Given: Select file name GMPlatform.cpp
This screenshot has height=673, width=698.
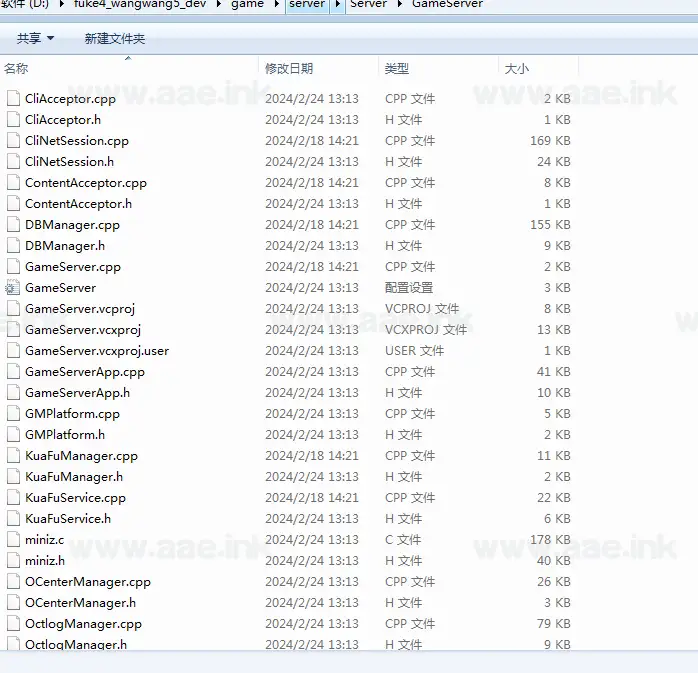Looking at the screenshot, I should pyautogui.click(x=72, y=414).
